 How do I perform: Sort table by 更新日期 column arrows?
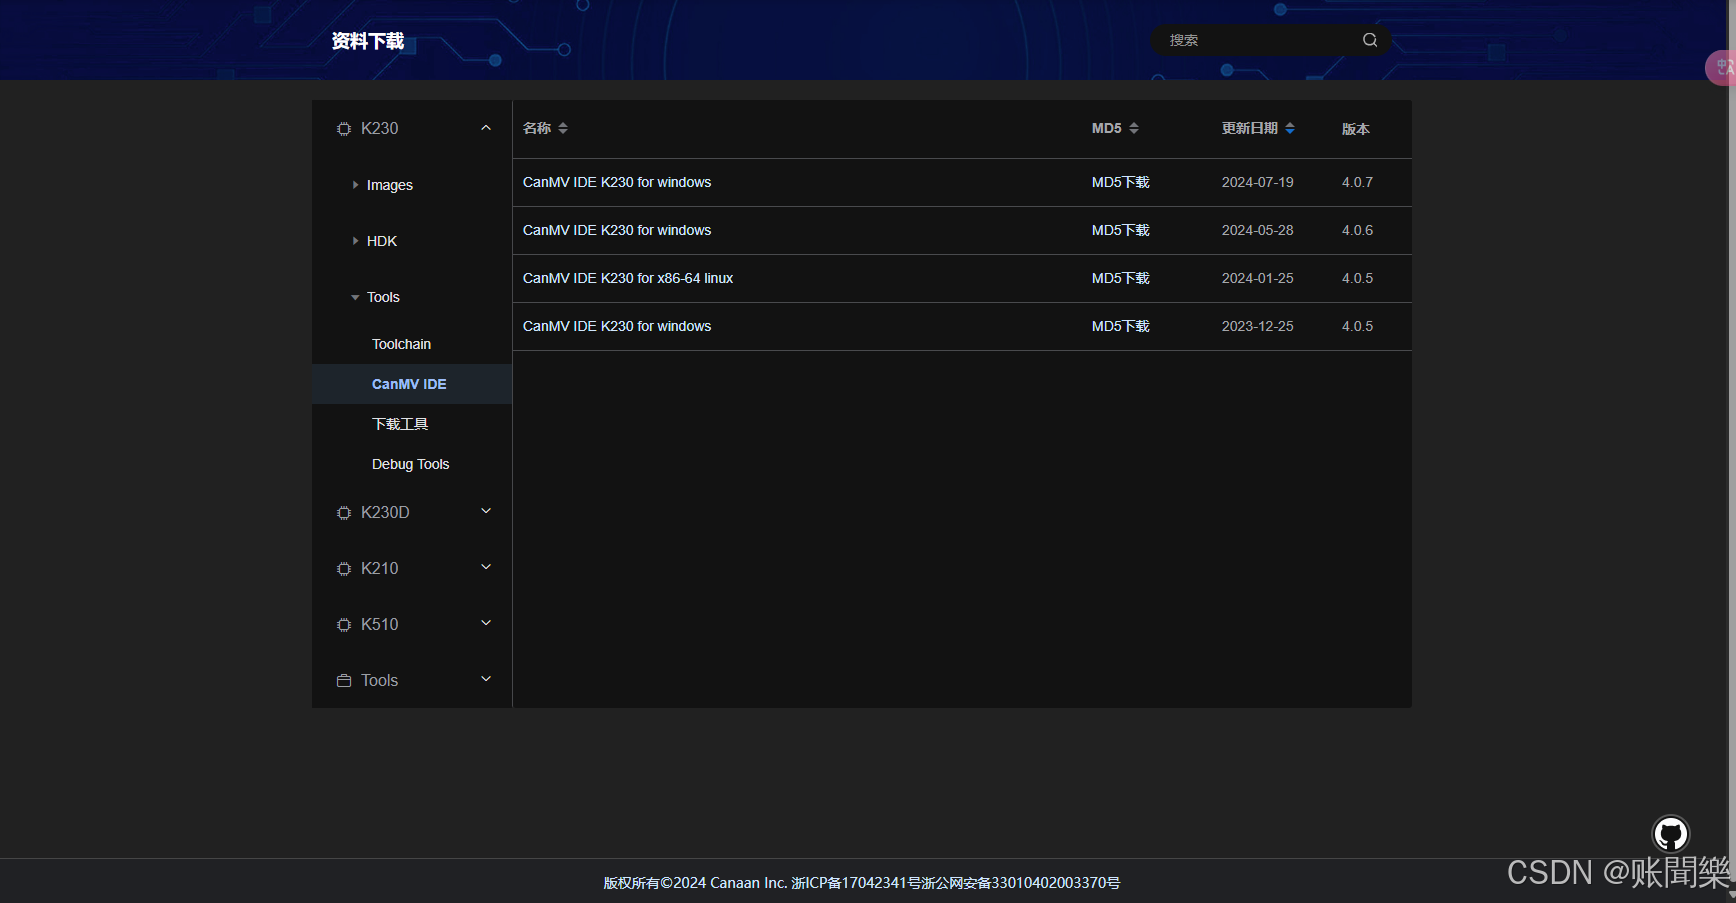[x=1290, y=128]
